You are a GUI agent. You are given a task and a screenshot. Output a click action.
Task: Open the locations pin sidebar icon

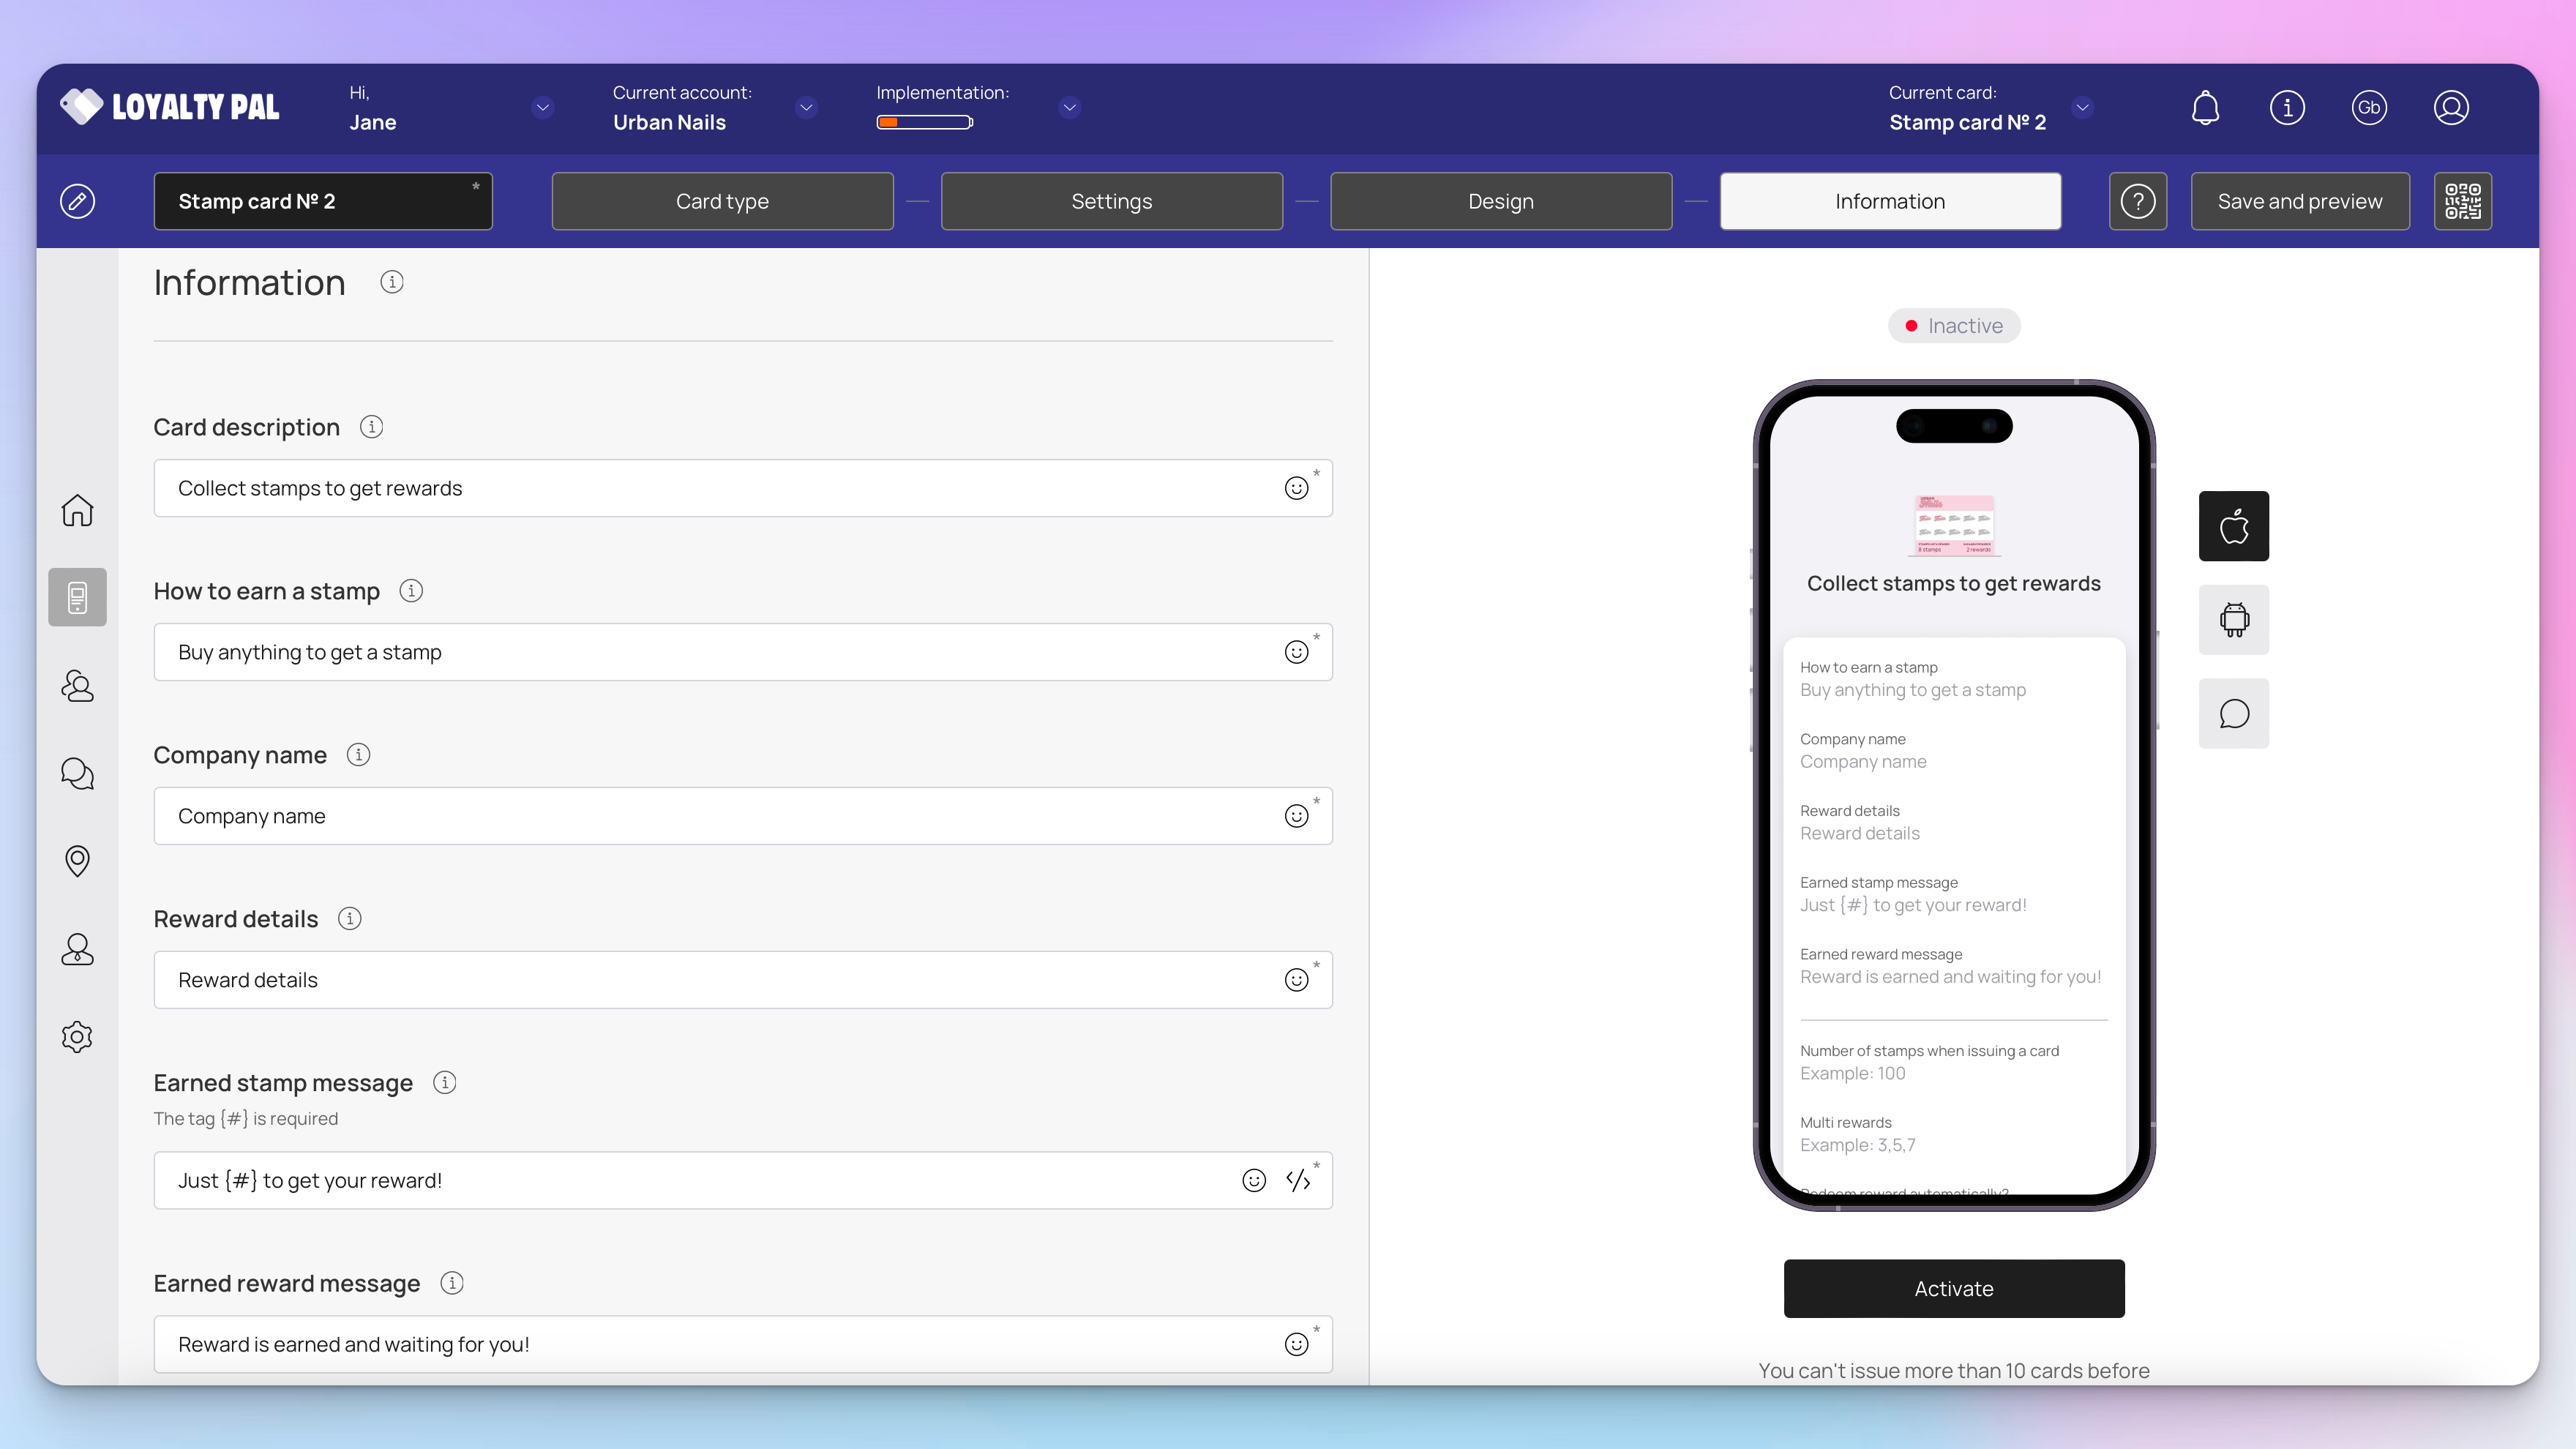77,861
